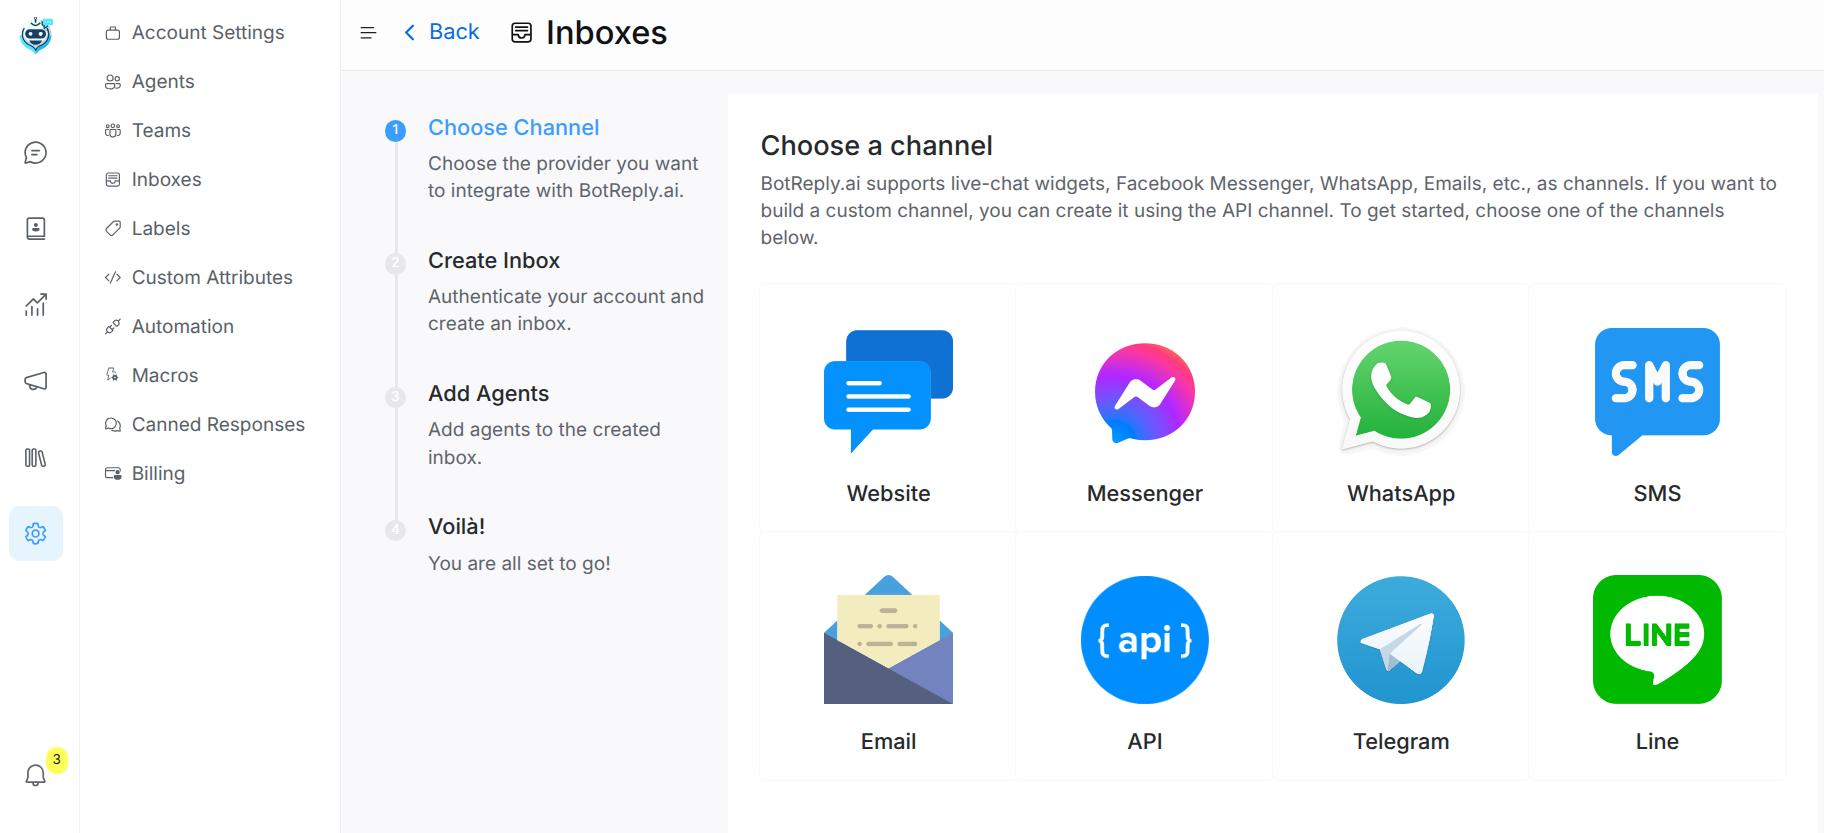The image size is (1824, 833).
Task: Select the SMS channel icon
Action: [x=1657, y=391]
